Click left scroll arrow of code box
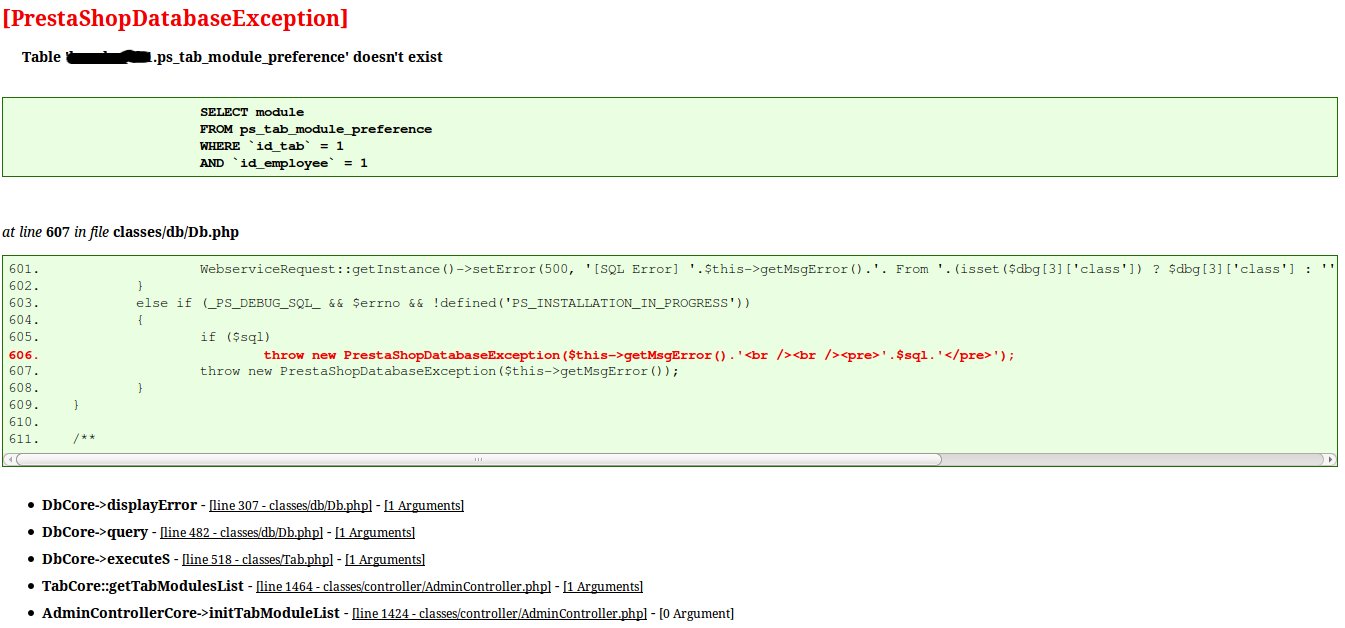1345x628 pixels. point(9,459)
